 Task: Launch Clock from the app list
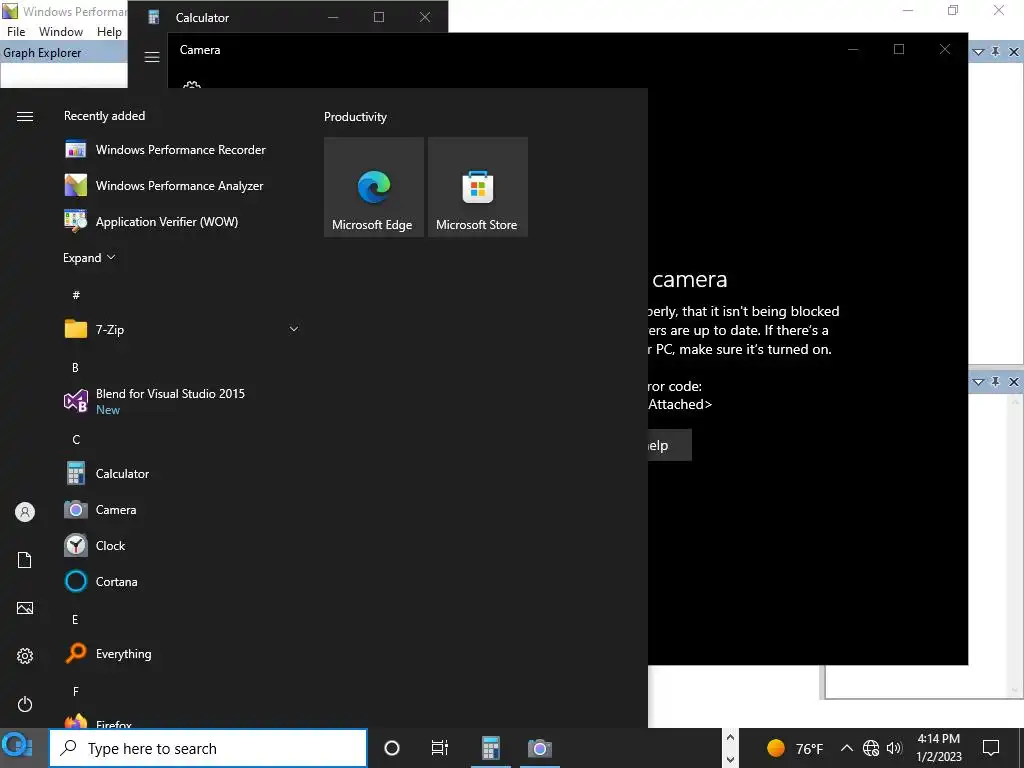[x=181, y=545]
